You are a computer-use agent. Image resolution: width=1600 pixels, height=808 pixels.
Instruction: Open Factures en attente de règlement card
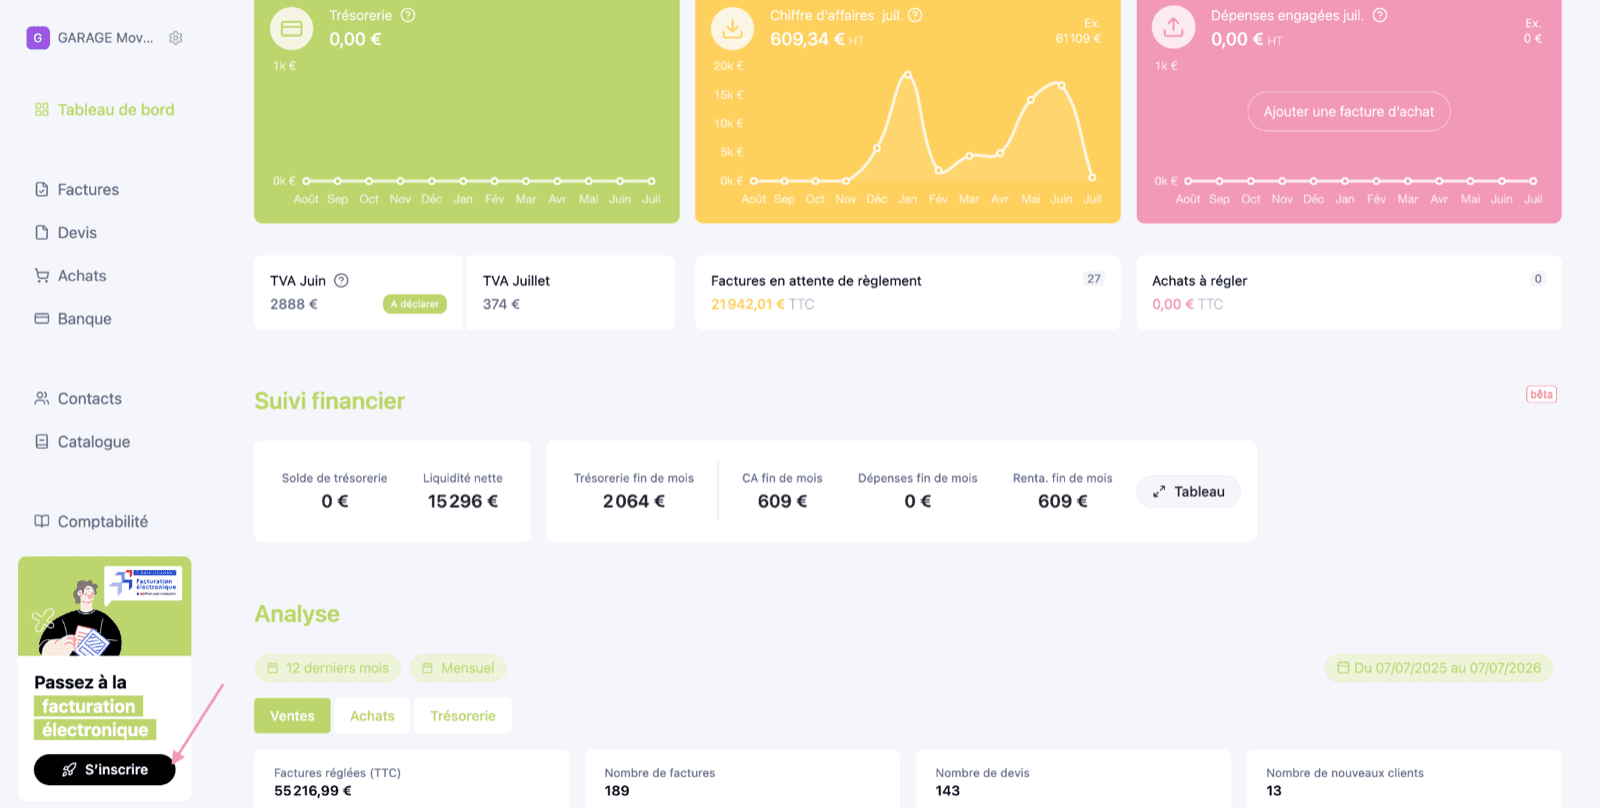click(908, 292)
